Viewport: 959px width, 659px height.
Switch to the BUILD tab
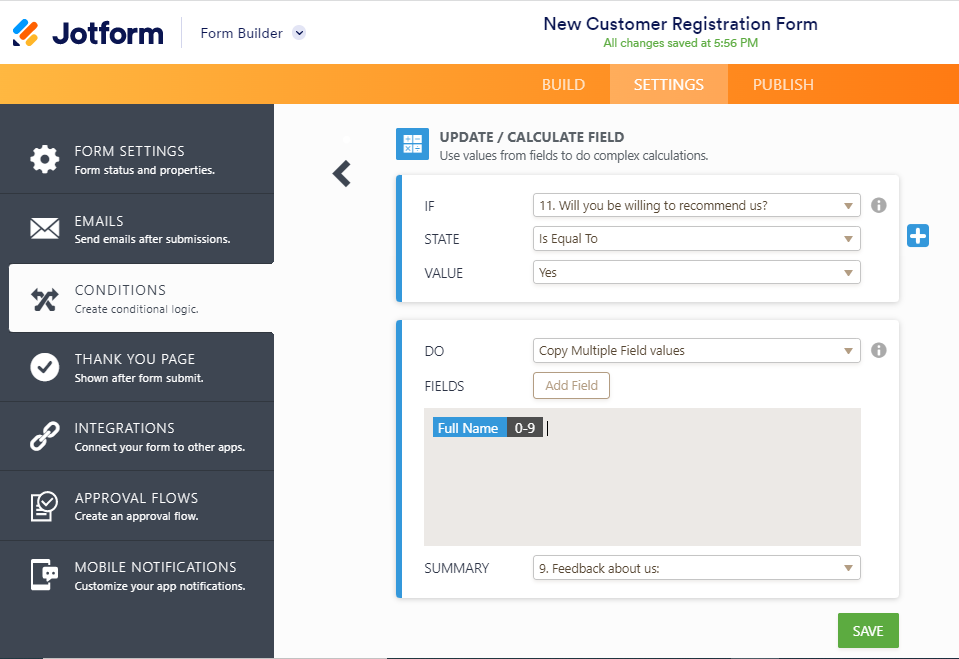coord(563,84)
